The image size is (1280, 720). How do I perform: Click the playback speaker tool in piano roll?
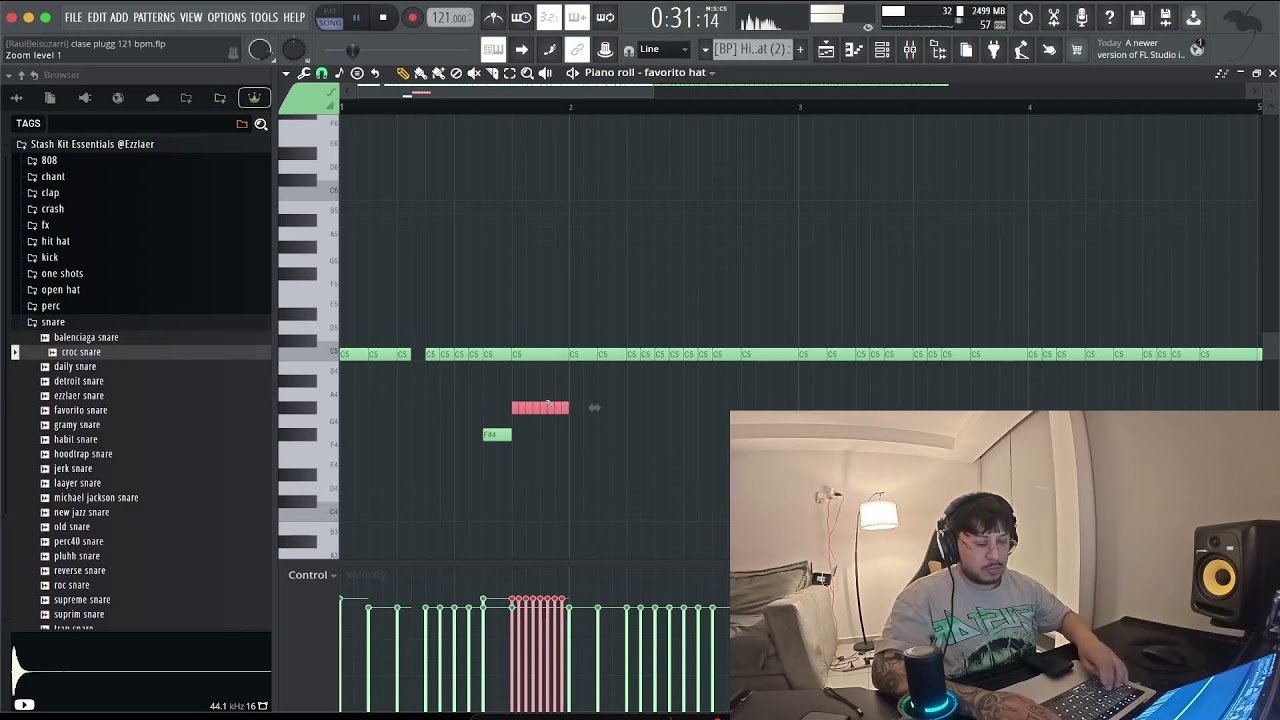545,73
